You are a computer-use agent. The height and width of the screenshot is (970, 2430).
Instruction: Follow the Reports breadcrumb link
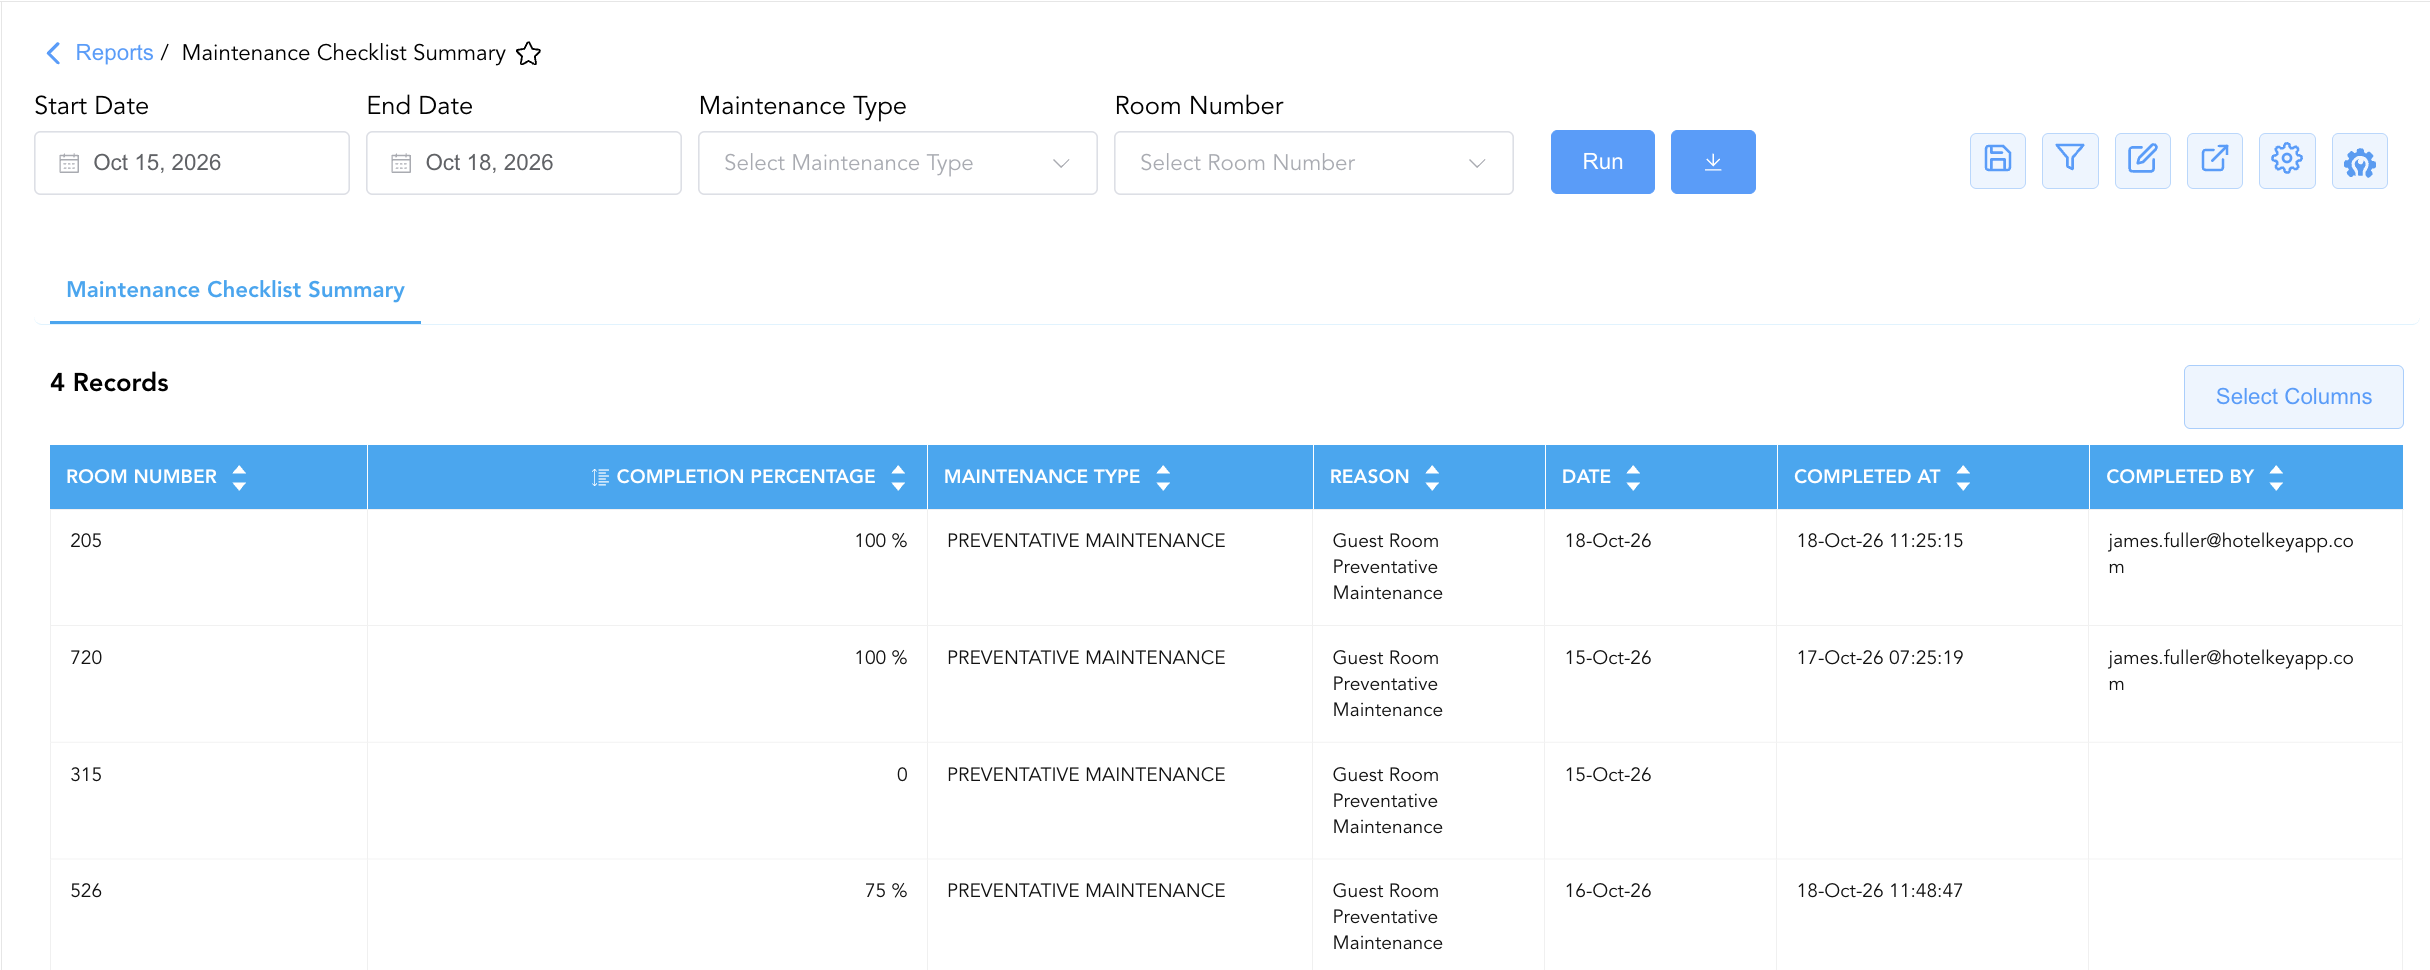[x=114, y=53]
